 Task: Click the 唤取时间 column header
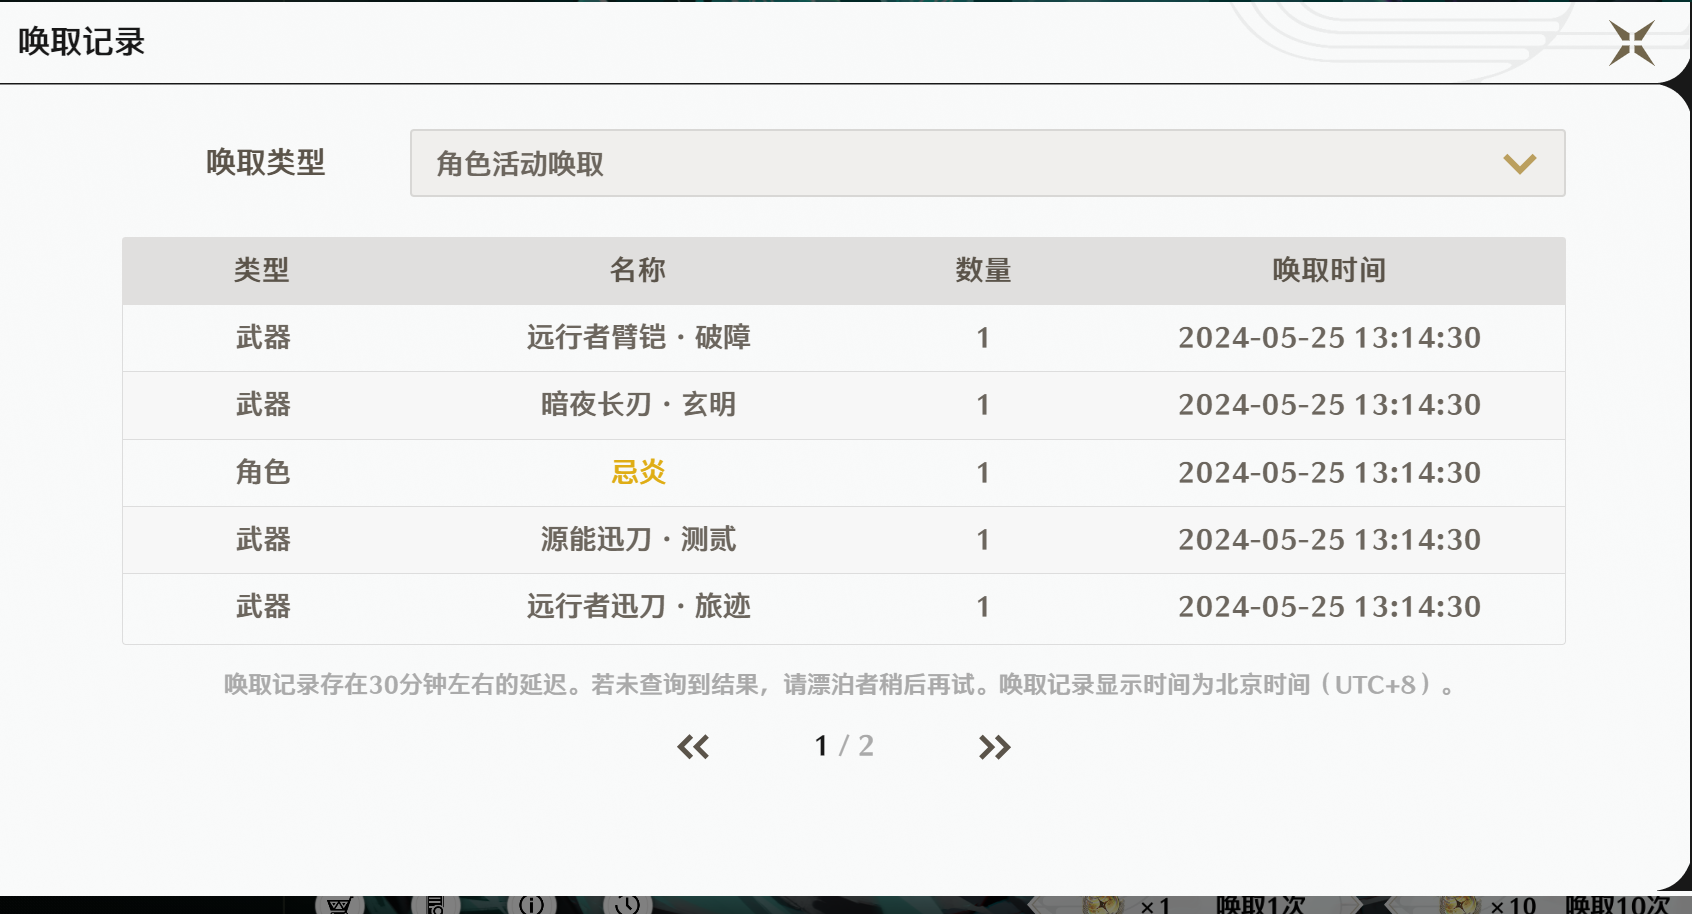coord(1328,270)
